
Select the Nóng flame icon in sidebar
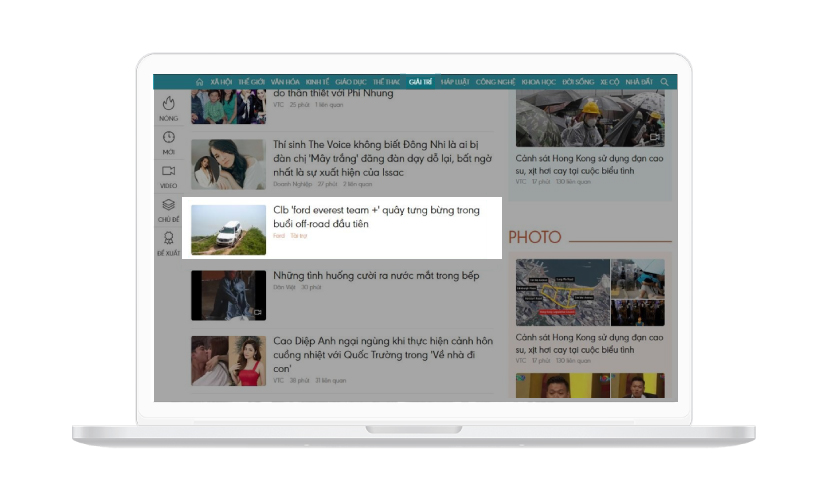(168, 103)
